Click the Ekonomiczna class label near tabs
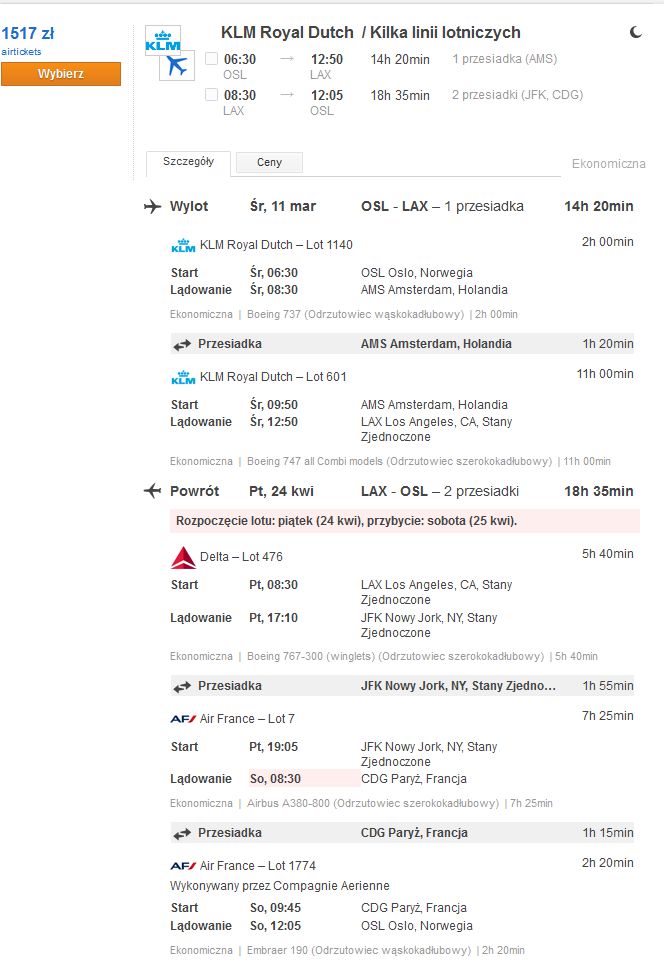This screenshot has width=664, height=961. (608, 164)
